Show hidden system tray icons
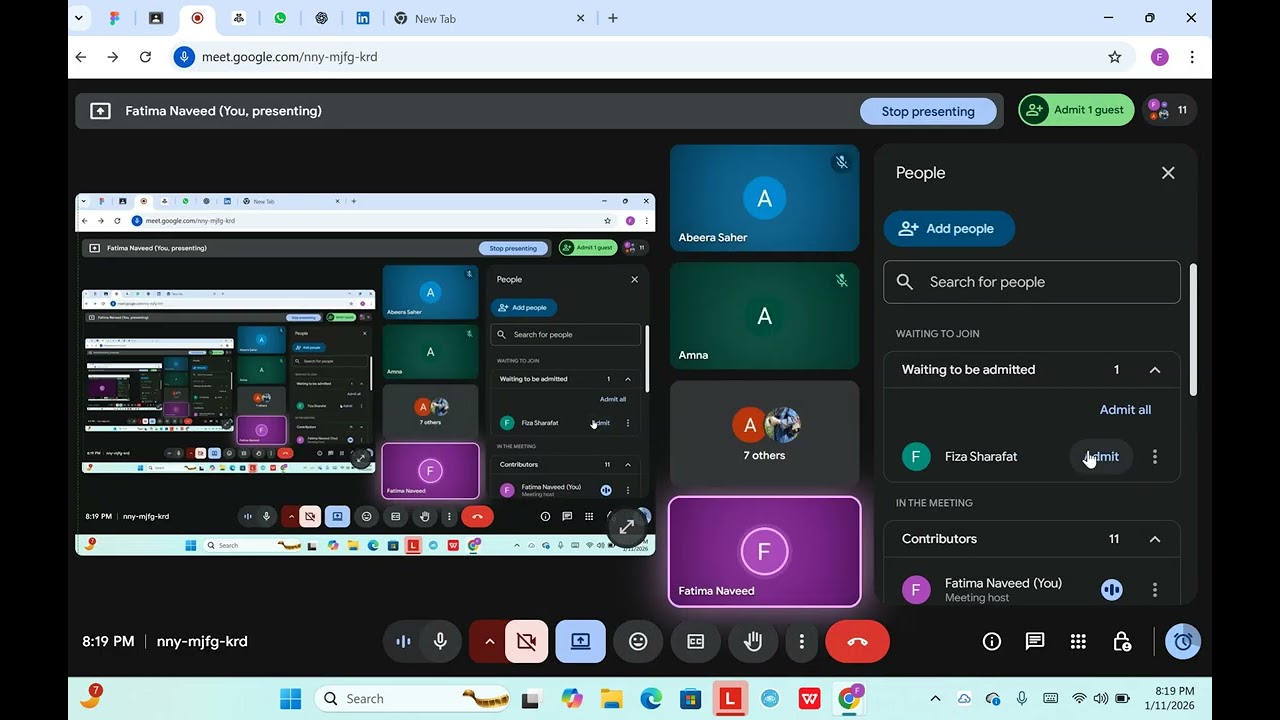 pos(935,698)
